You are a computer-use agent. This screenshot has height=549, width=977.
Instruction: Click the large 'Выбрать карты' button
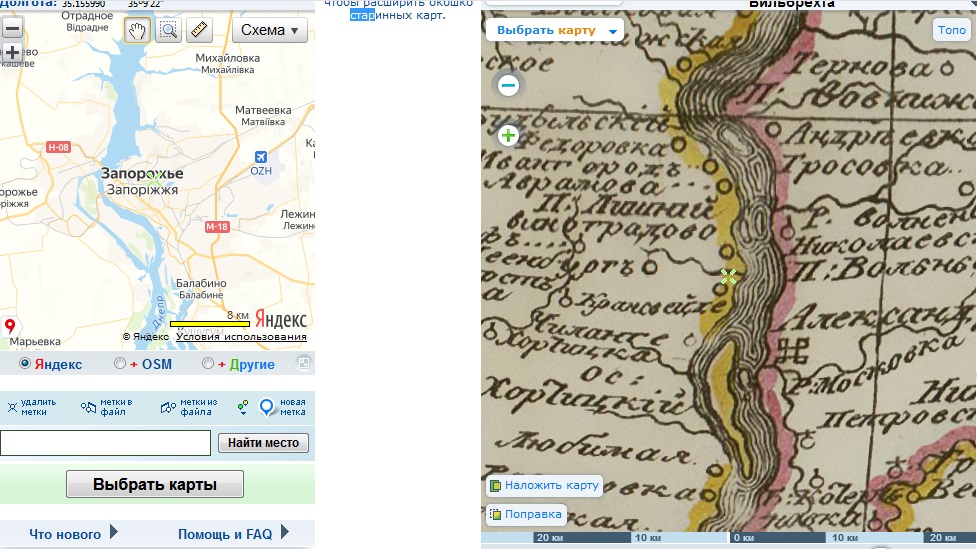click(155, 484)
